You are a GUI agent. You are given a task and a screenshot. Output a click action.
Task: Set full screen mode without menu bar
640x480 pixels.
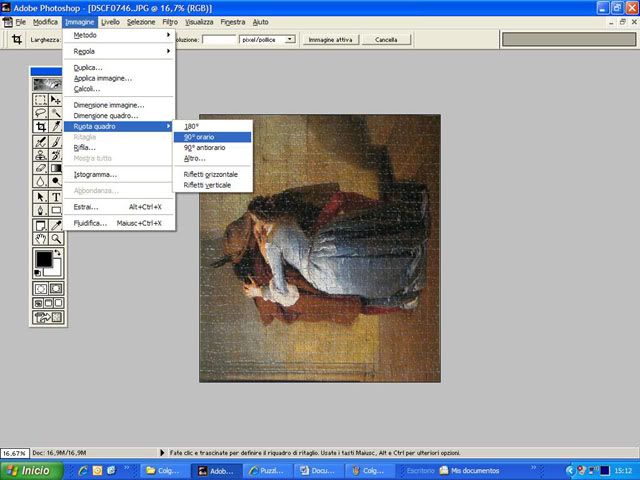click(58, 303)
